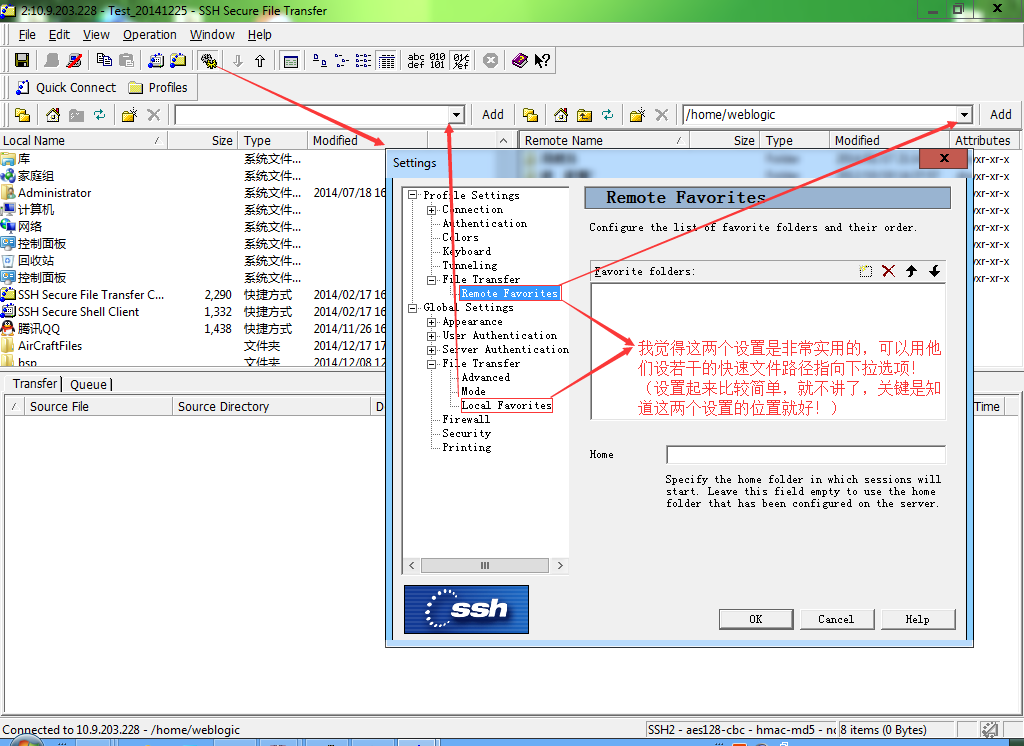The width and height of the screenshot is (1024, 746).
Task: Delete favorite folder red X icon
Action: point(888,271)
